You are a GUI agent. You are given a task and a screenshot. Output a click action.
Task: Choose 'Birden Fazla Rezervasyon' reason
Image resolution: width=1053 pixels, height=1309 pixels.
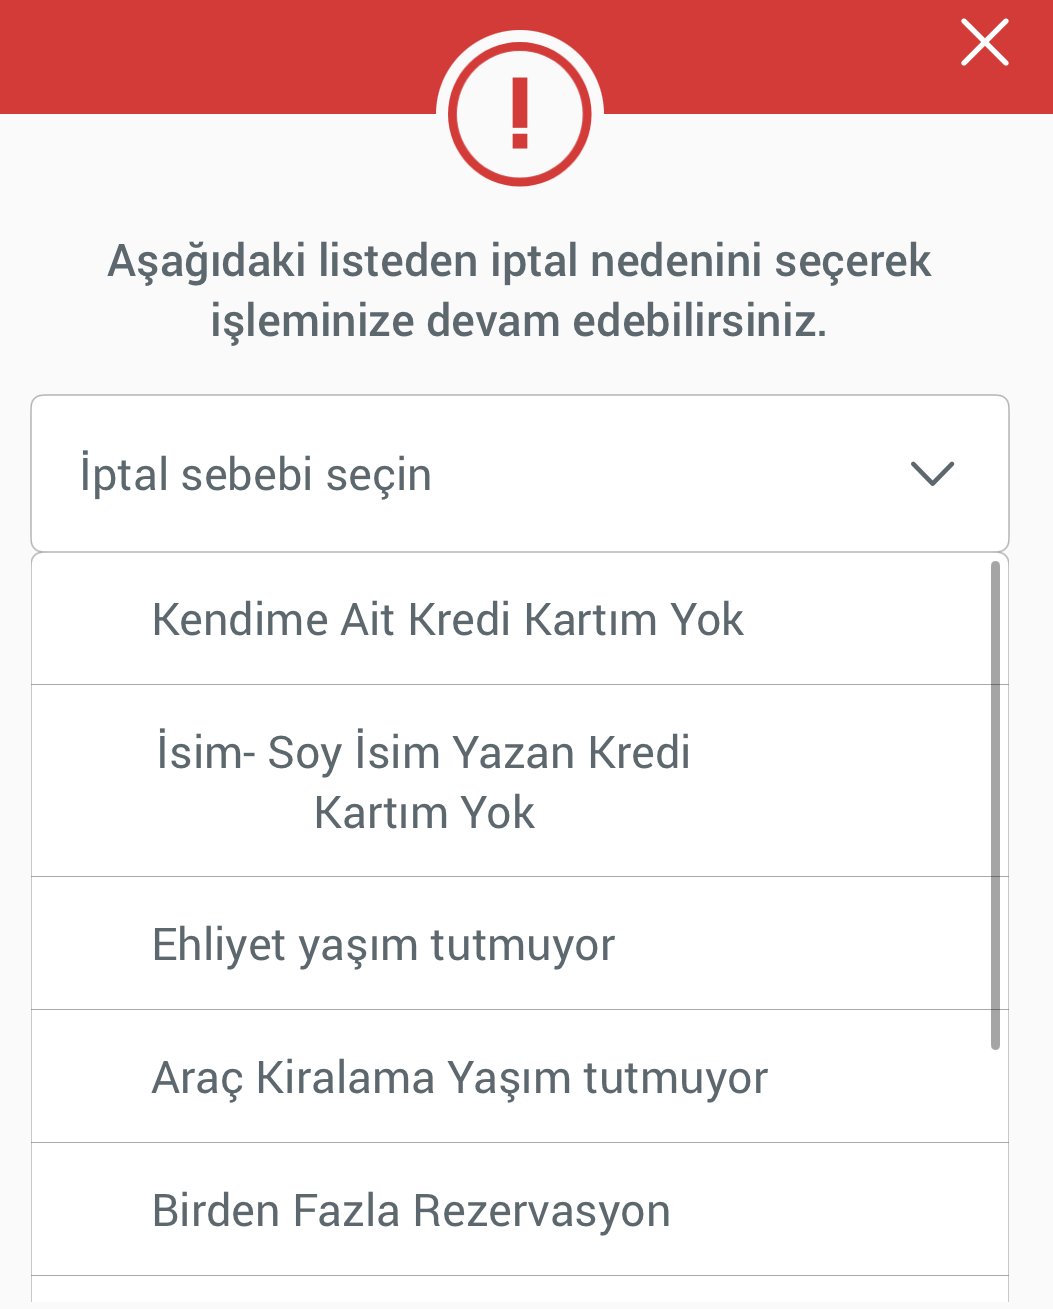(520, 1210)
